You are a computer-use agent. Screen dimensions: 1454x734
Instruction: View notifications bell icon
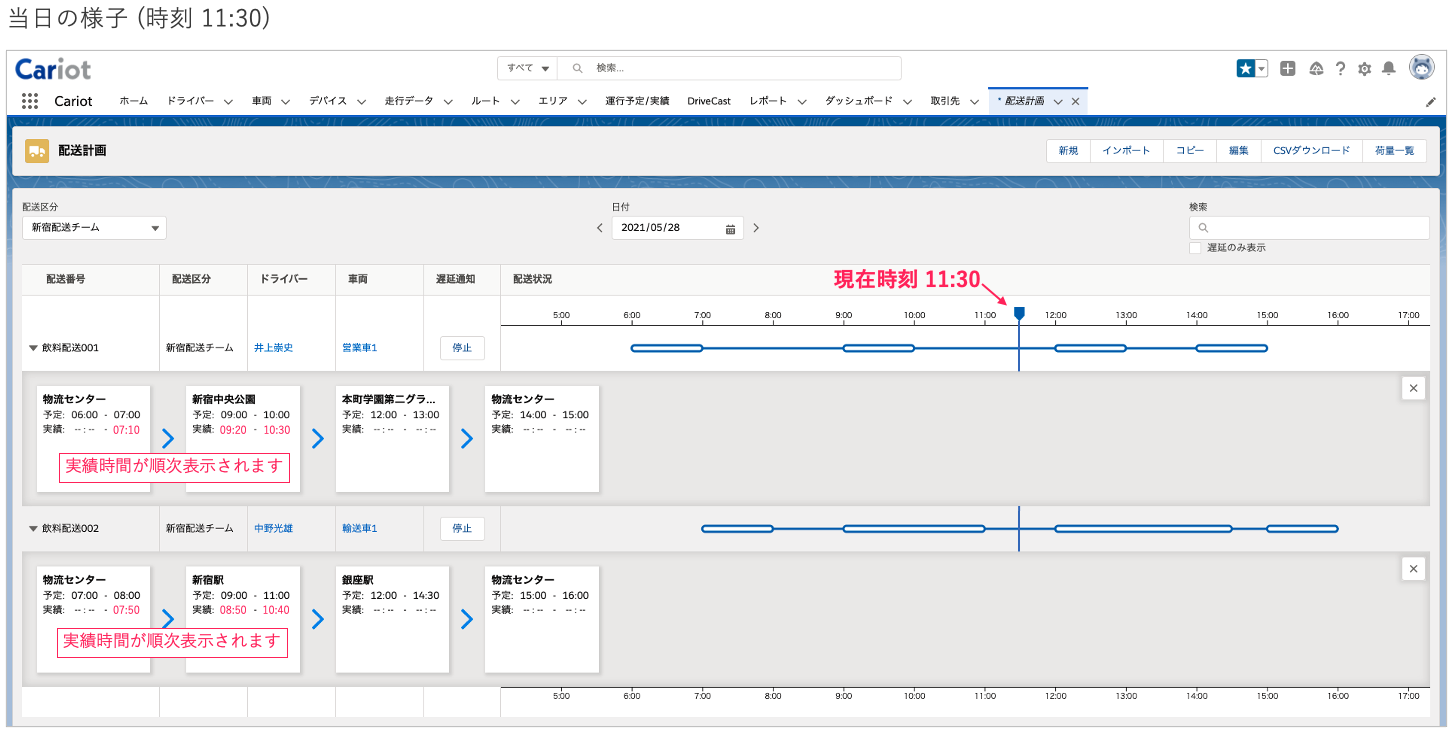pos(1388,68)
